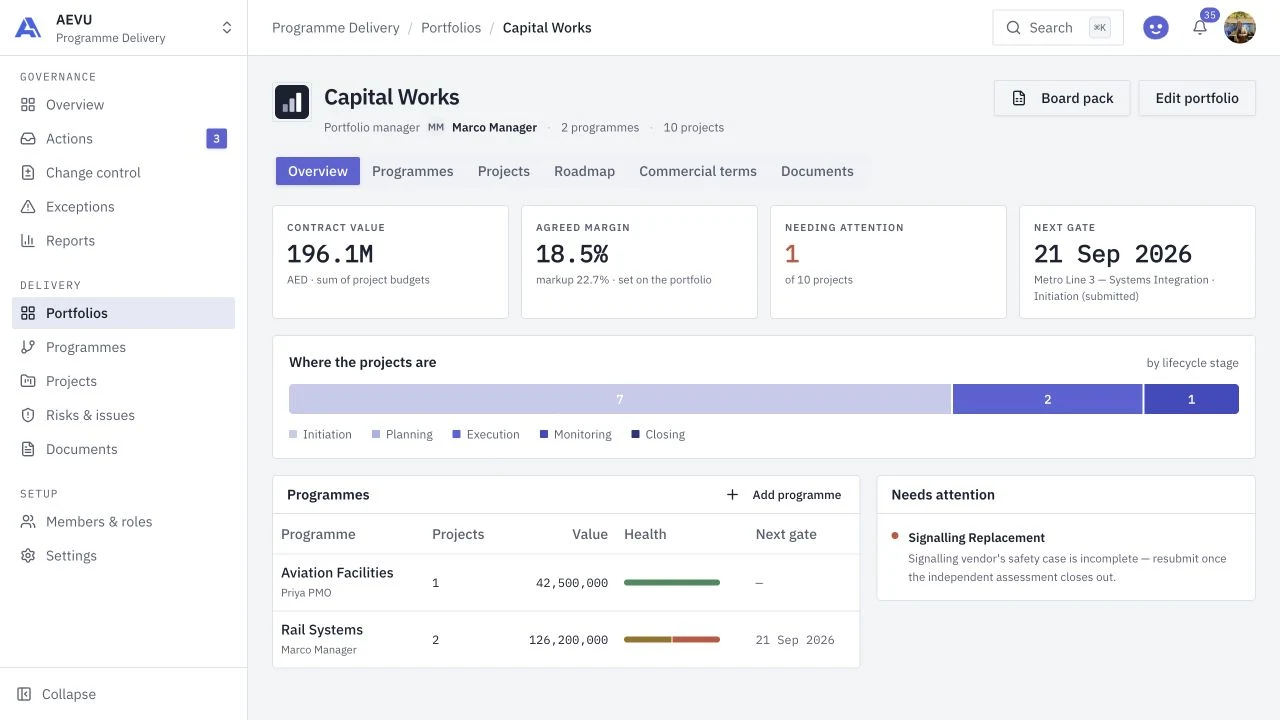Click the Settings gear icon
This screenshot has width=1280, height=720.
tap(28, 556)
